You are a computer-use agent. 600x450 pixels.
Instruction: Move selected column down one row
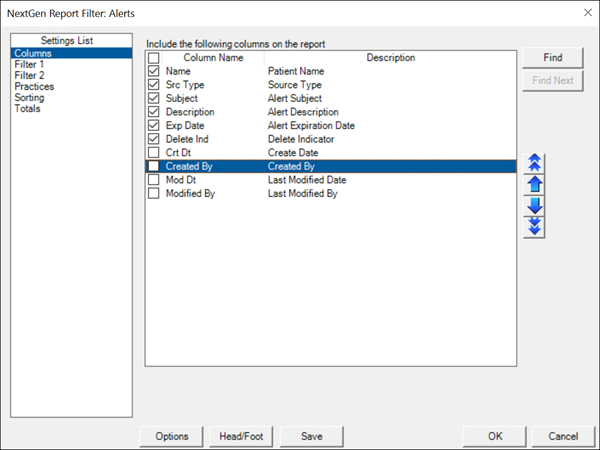point(534,206)
